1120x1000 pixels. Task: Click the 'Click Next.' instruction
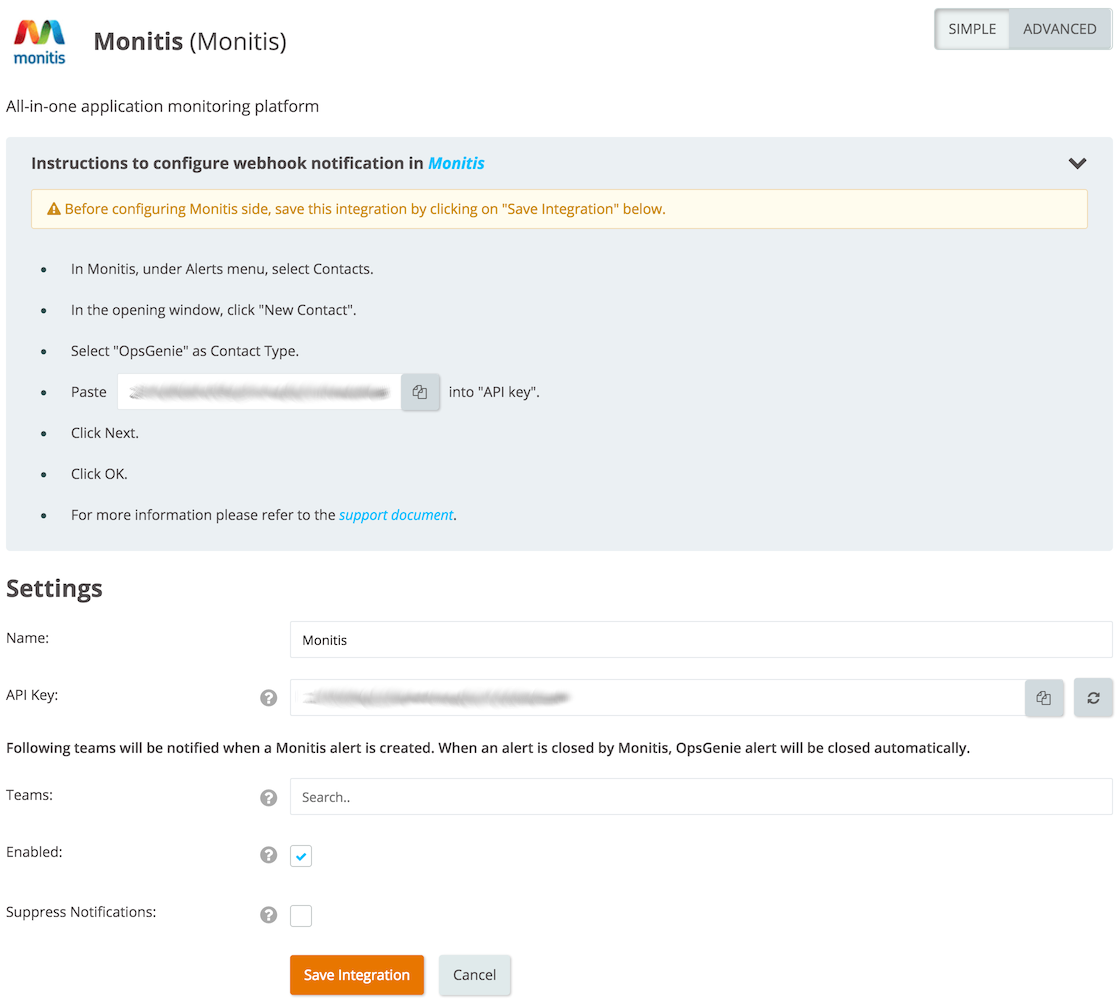(x=104, y=434)
